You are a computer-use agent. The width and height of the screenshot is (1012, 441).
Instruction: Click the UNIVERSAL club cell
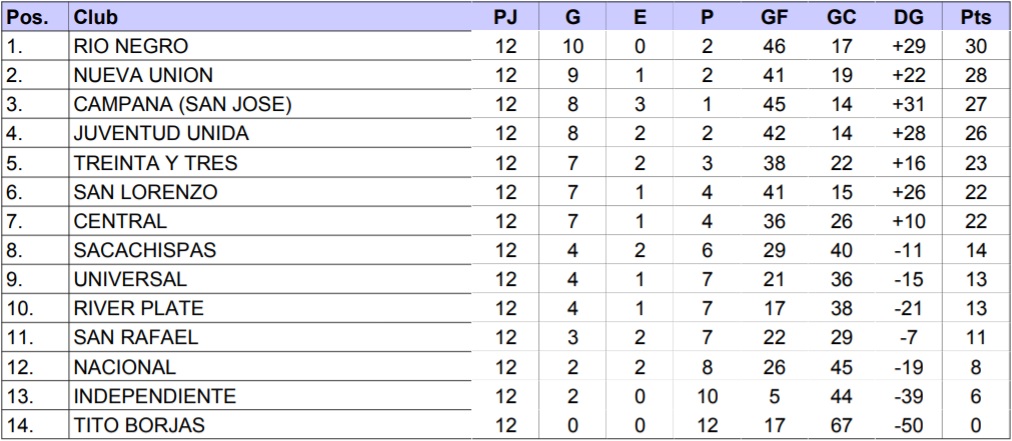[130, 280]
